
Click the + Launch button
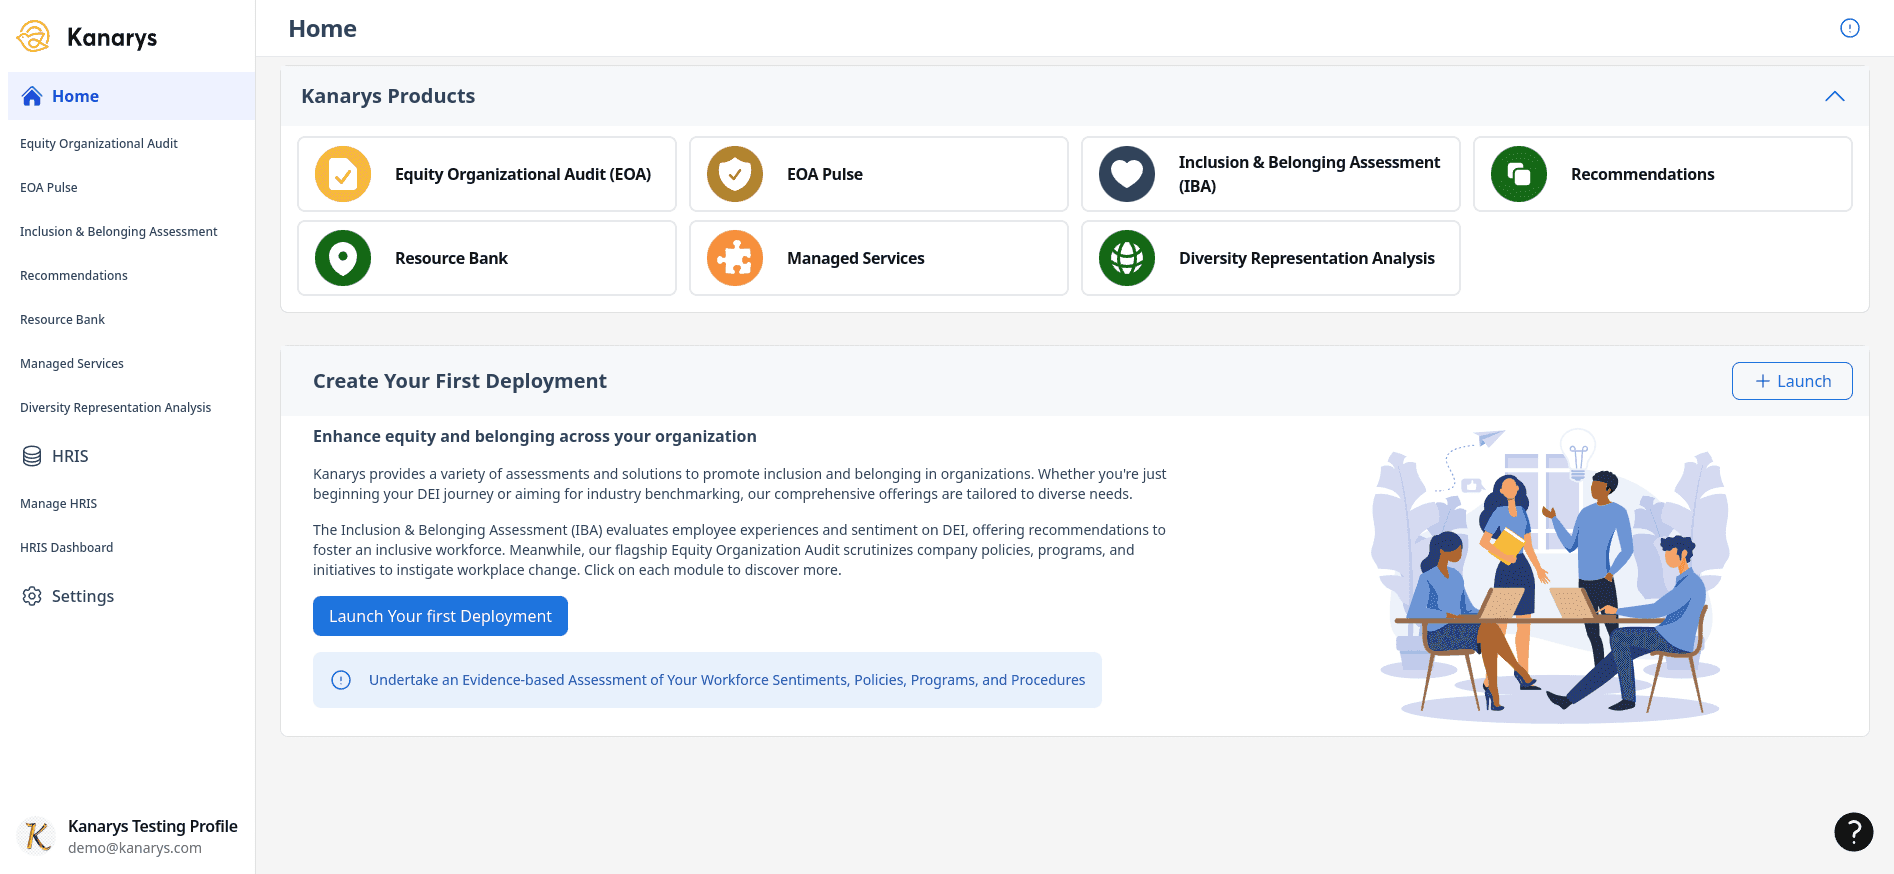1791,381
